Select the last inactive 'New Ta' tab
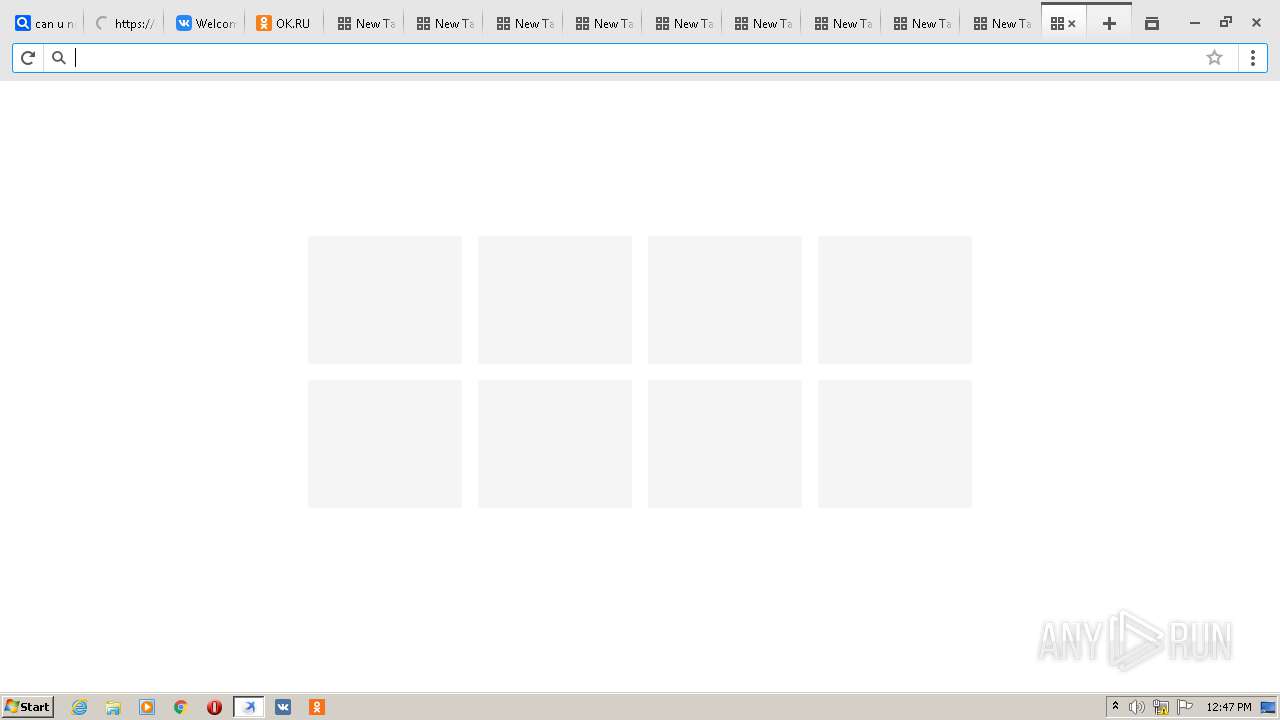This screenshot has width=1280, height=720. pyautogui.click(x=1002, y=23)
